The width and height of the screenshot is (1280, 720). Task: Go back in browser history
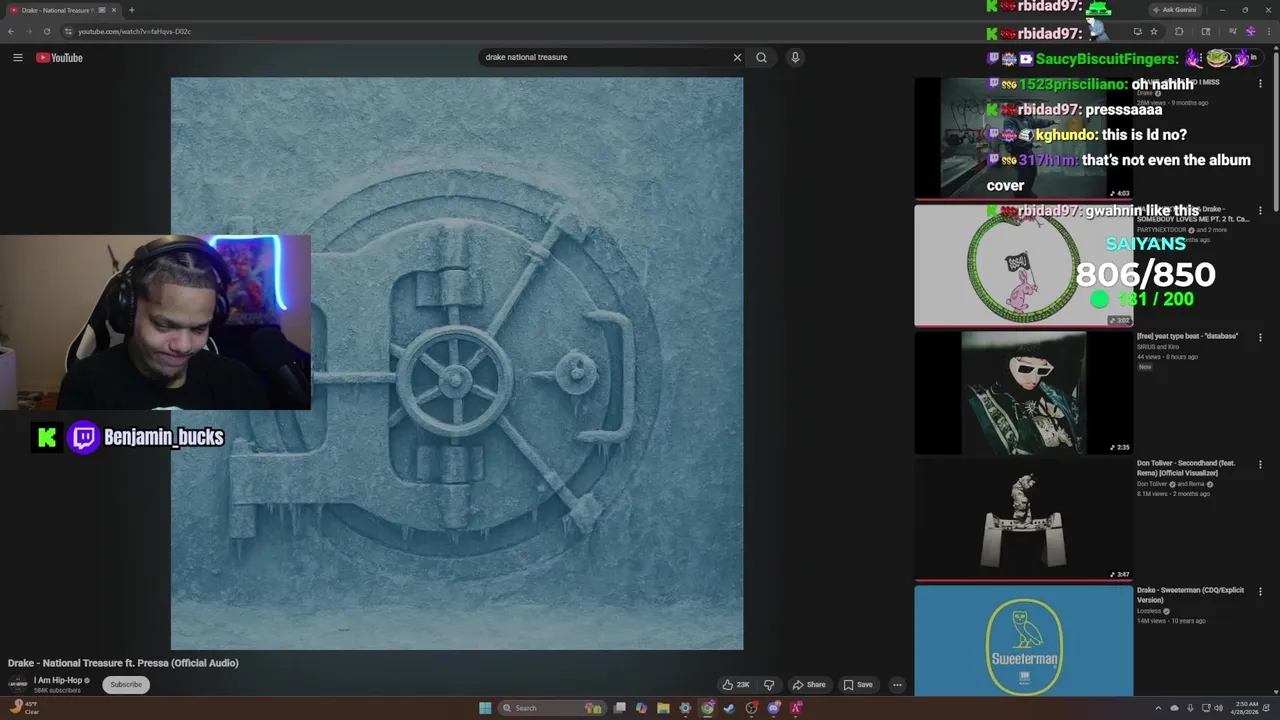click(x=10, y=31)
